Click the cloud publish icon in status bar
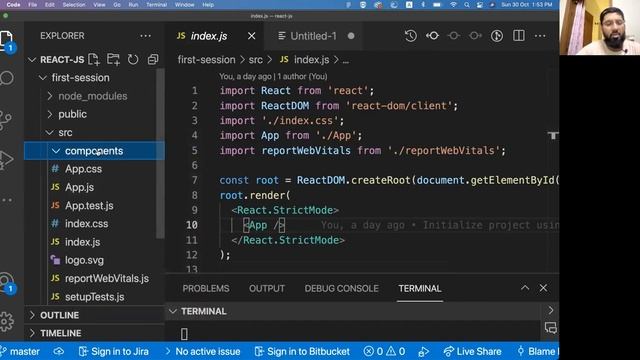The height and width of the screenshot is (360, 640). [x=59, y=351]
